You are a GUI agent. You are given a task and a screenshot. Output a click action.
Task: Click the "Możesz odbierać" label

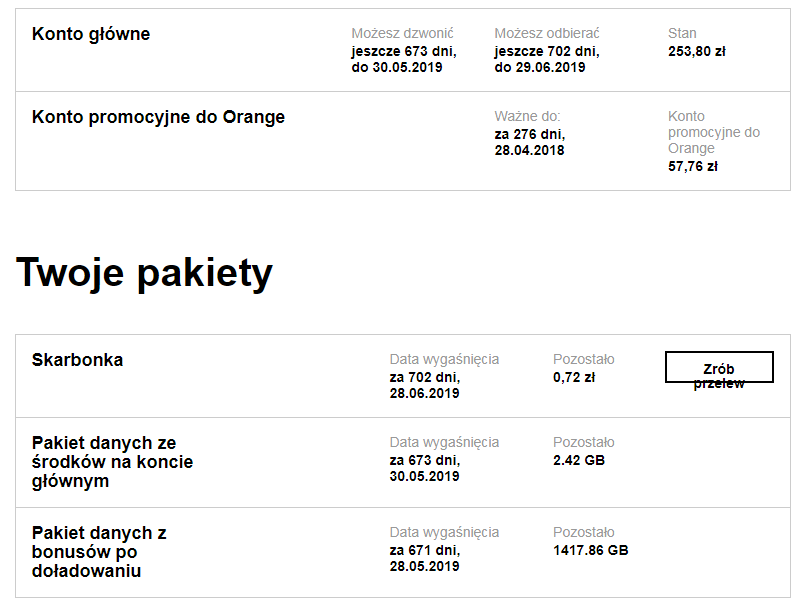point(547,34)
